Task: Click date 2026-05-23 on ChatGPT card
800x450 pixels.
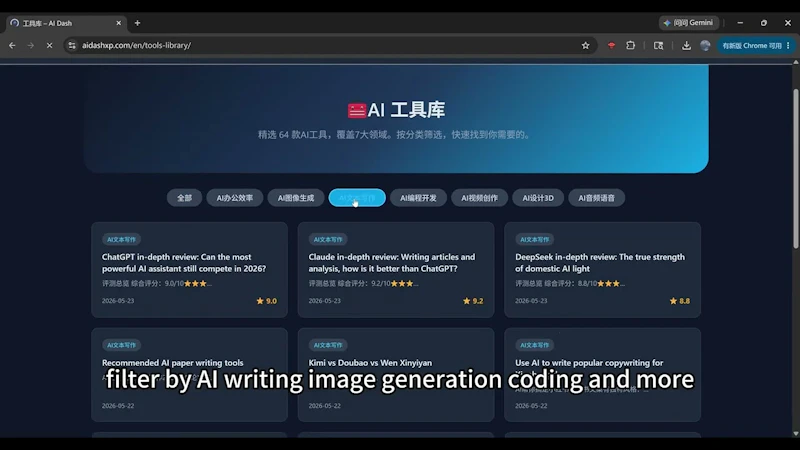Action: [118, 301]
